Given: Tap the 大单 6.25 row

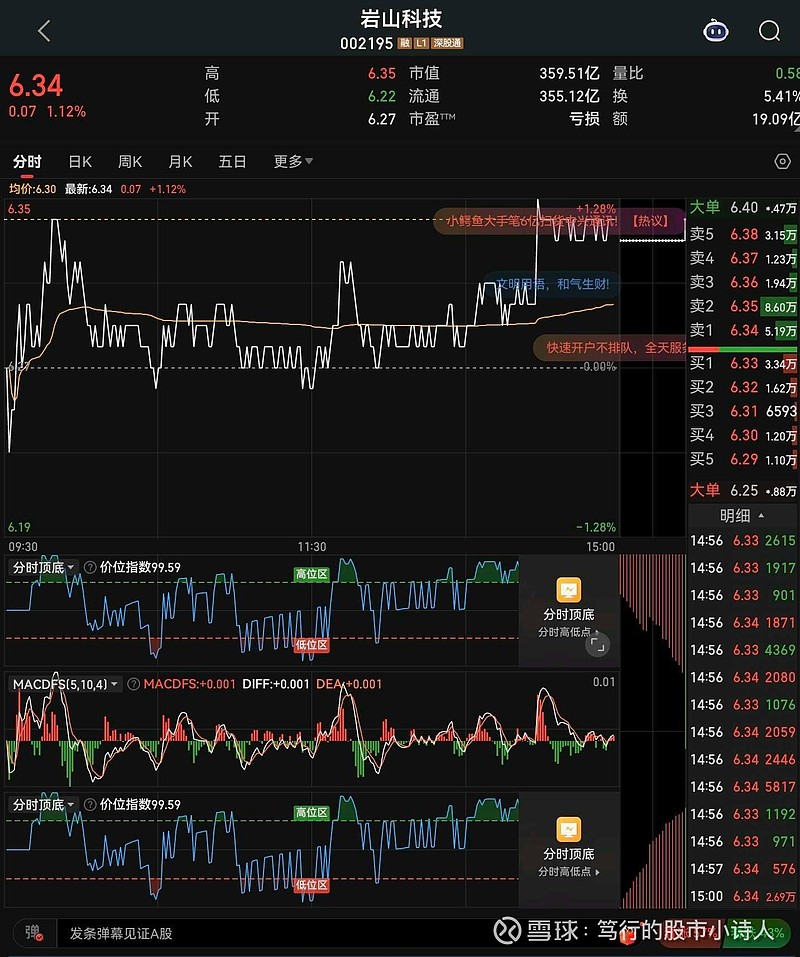Looking at the screenshot, I should pyautogui.click(x=743, y=491).
